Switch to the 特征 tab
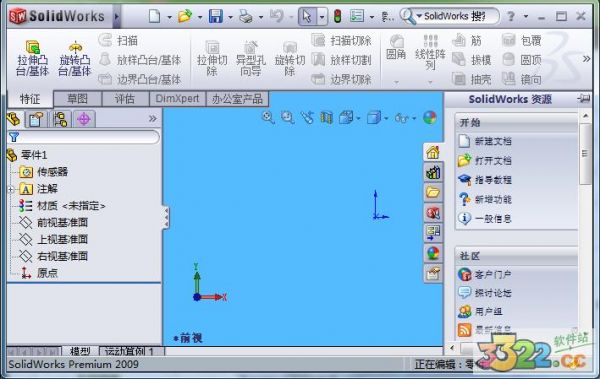This screenshot has width=600, height=379. [30, 99]
